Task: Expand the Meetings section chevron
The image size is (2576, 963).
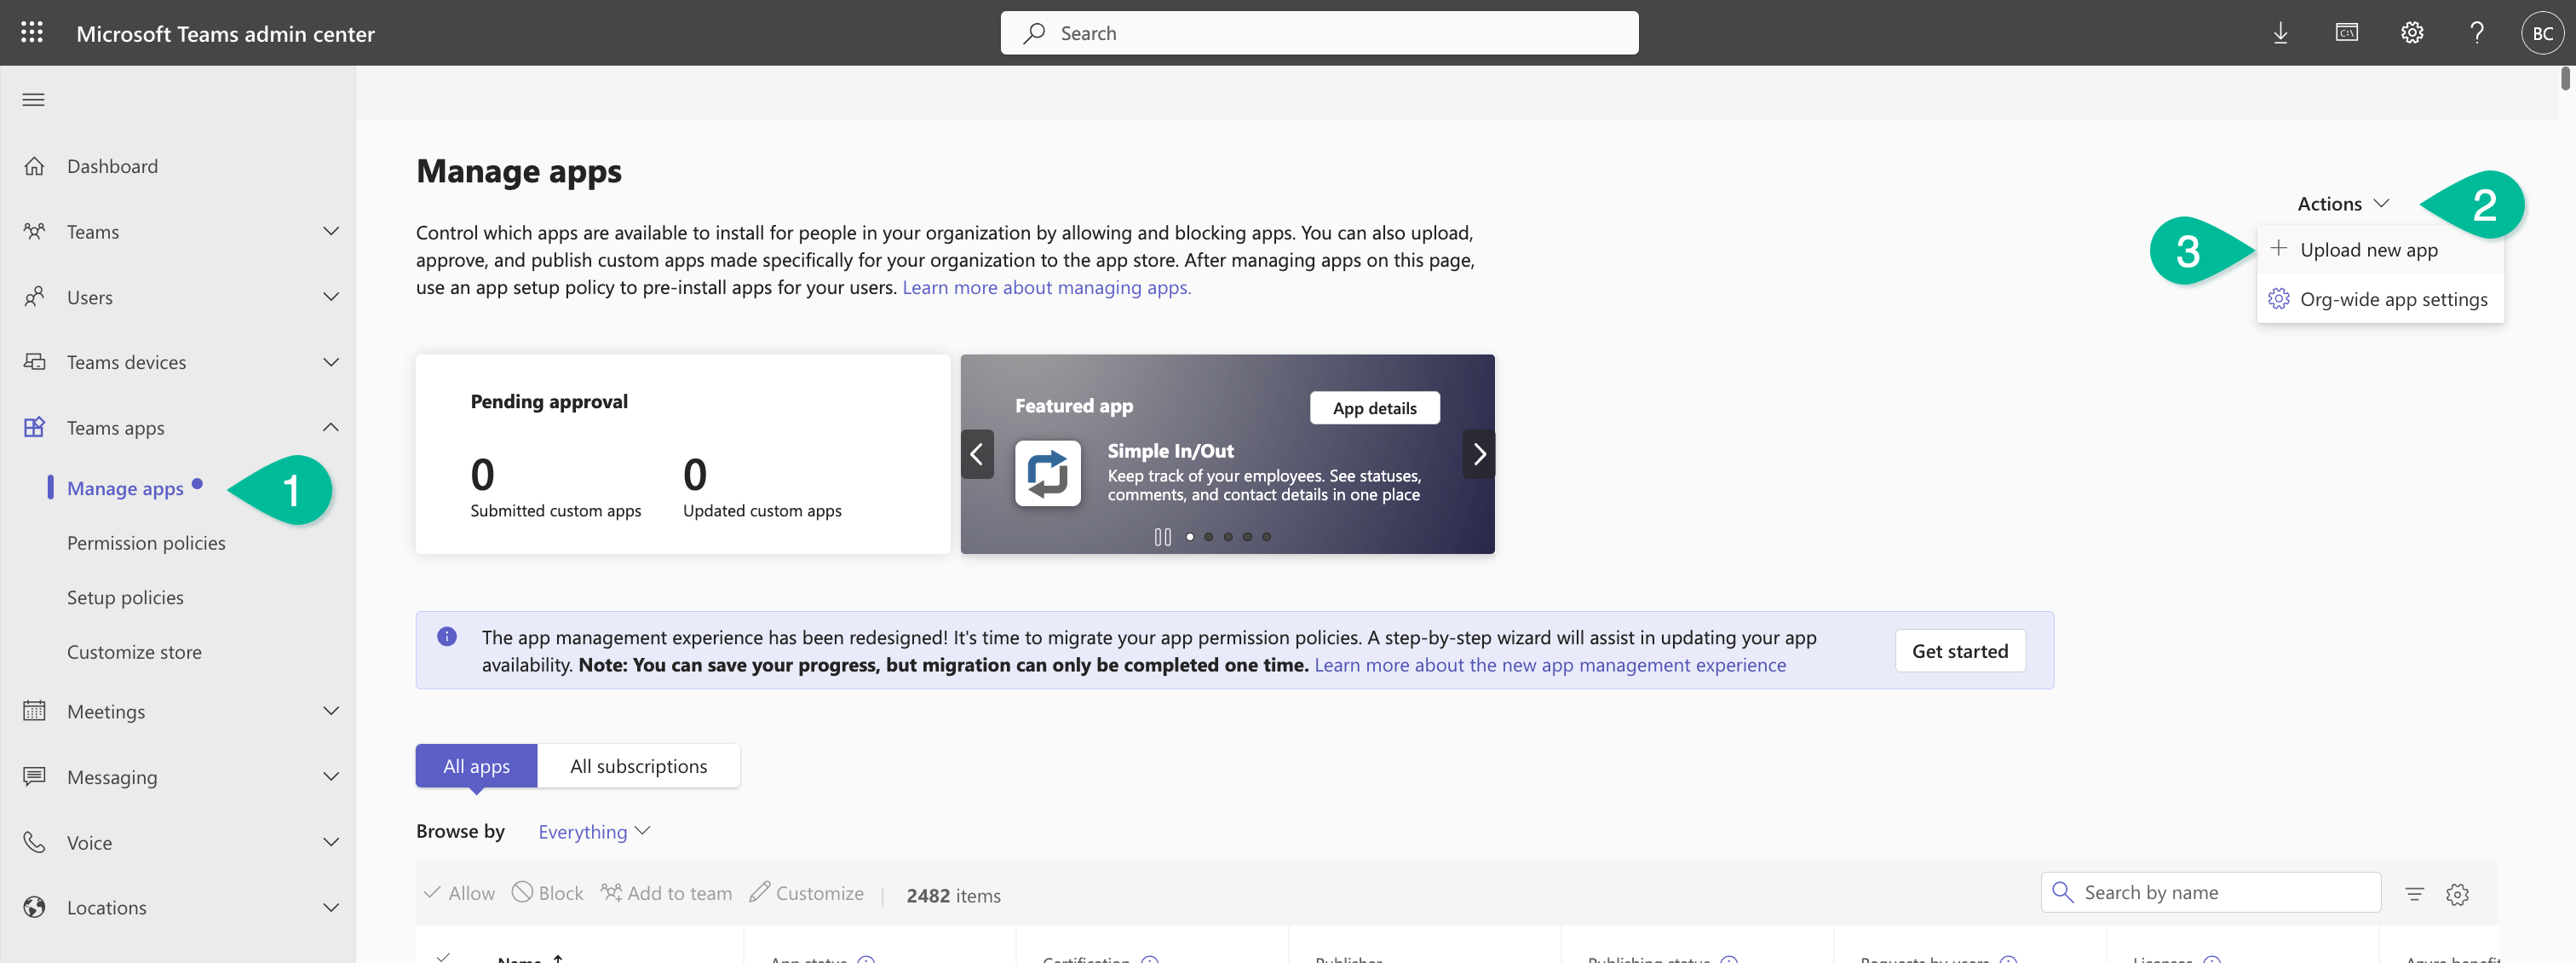Action: [331, 711]
